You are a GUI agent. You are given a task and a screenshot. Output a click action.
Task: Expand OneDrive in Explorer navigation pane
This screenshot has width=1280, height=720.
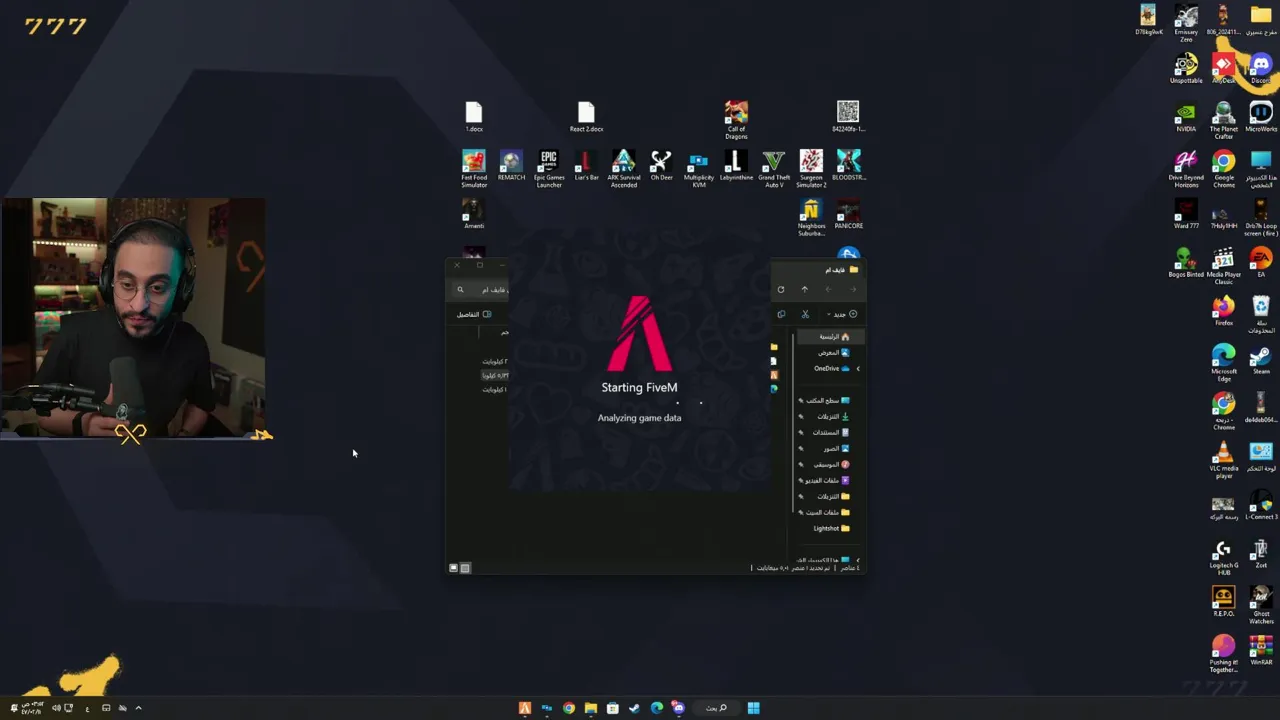[857, 369]
